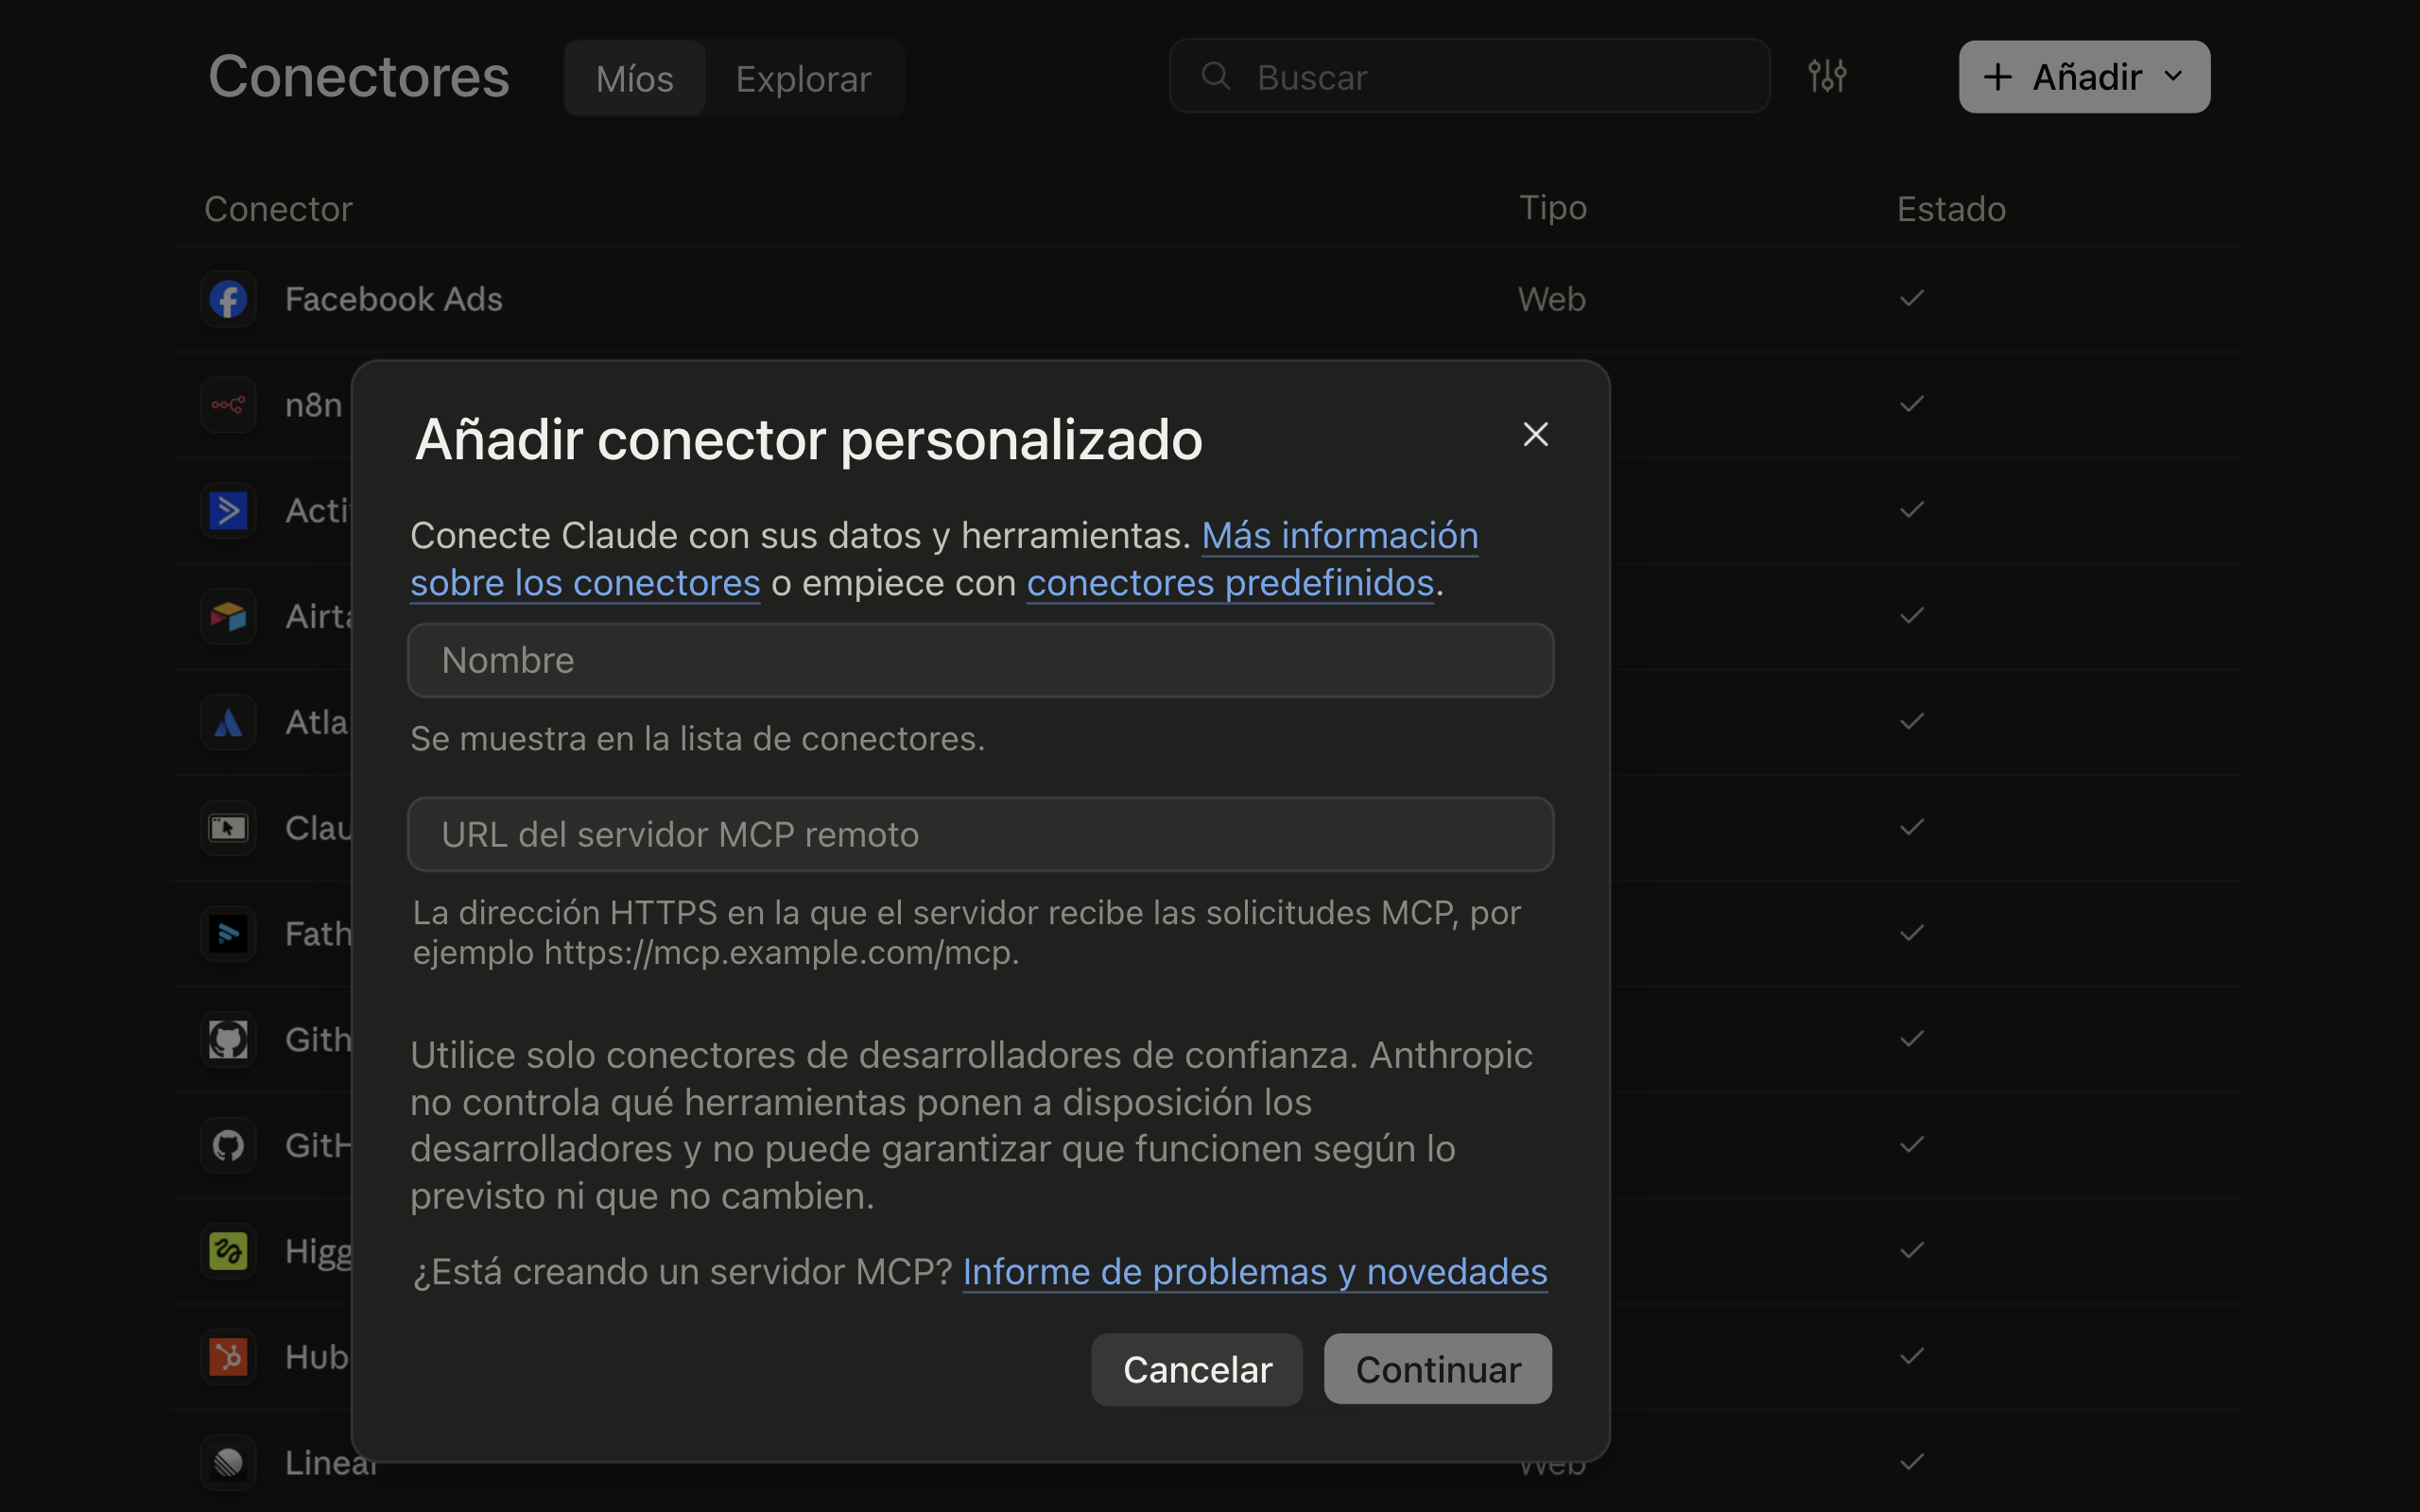Click the Tipo column header
Screen dimensions: 2420x1512
coord(1553,208)
